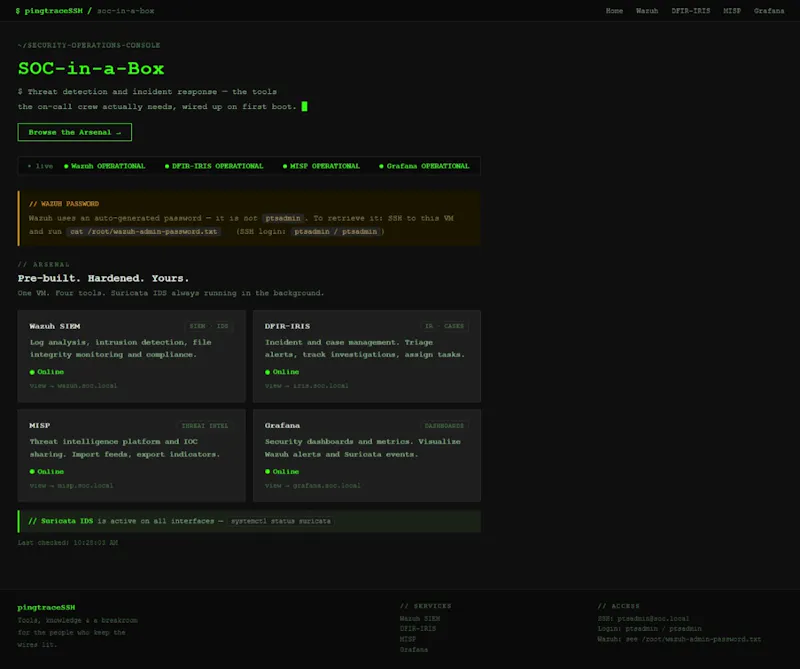Open the Grafana card title
Screen dimensions: 800x669
[282, 425]
